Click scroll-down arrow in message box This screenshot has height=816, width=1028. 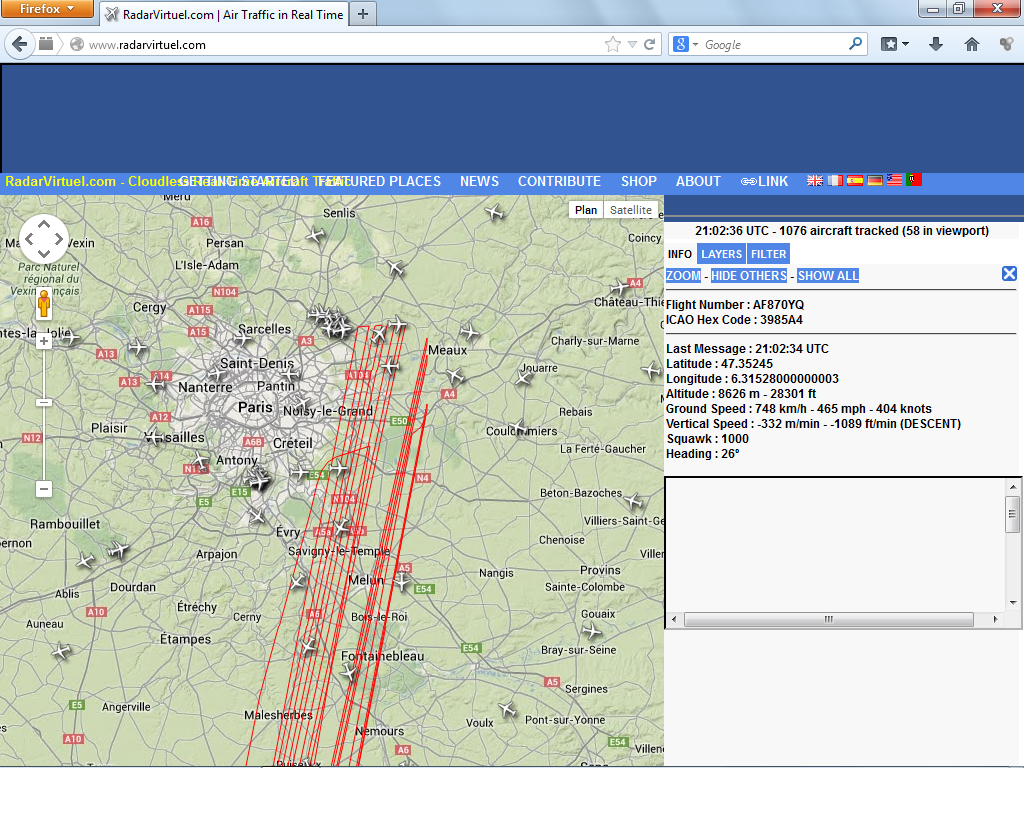coord(1013,602)
